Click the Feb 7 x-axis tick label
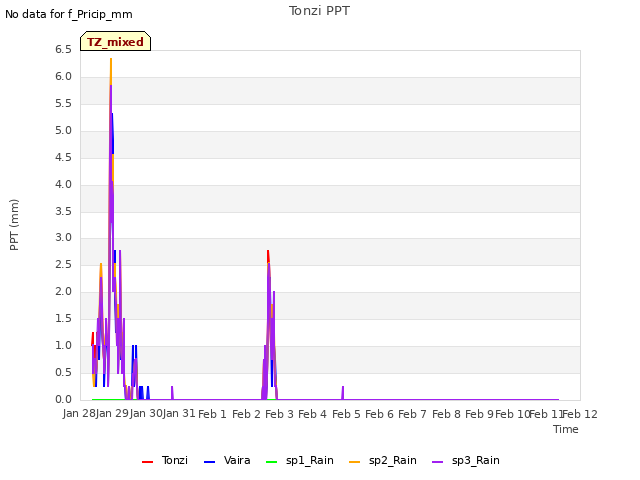Viewport: 640px width, 480px height. (412, 414)
